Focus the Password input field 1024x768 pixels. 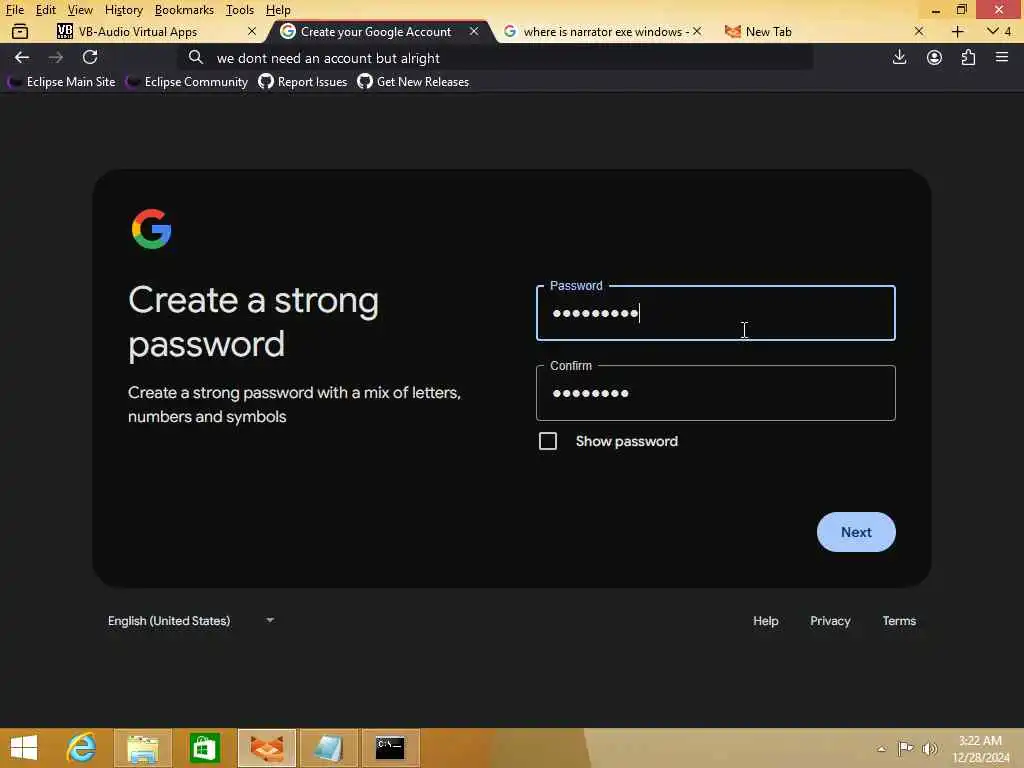coord(715,313)
